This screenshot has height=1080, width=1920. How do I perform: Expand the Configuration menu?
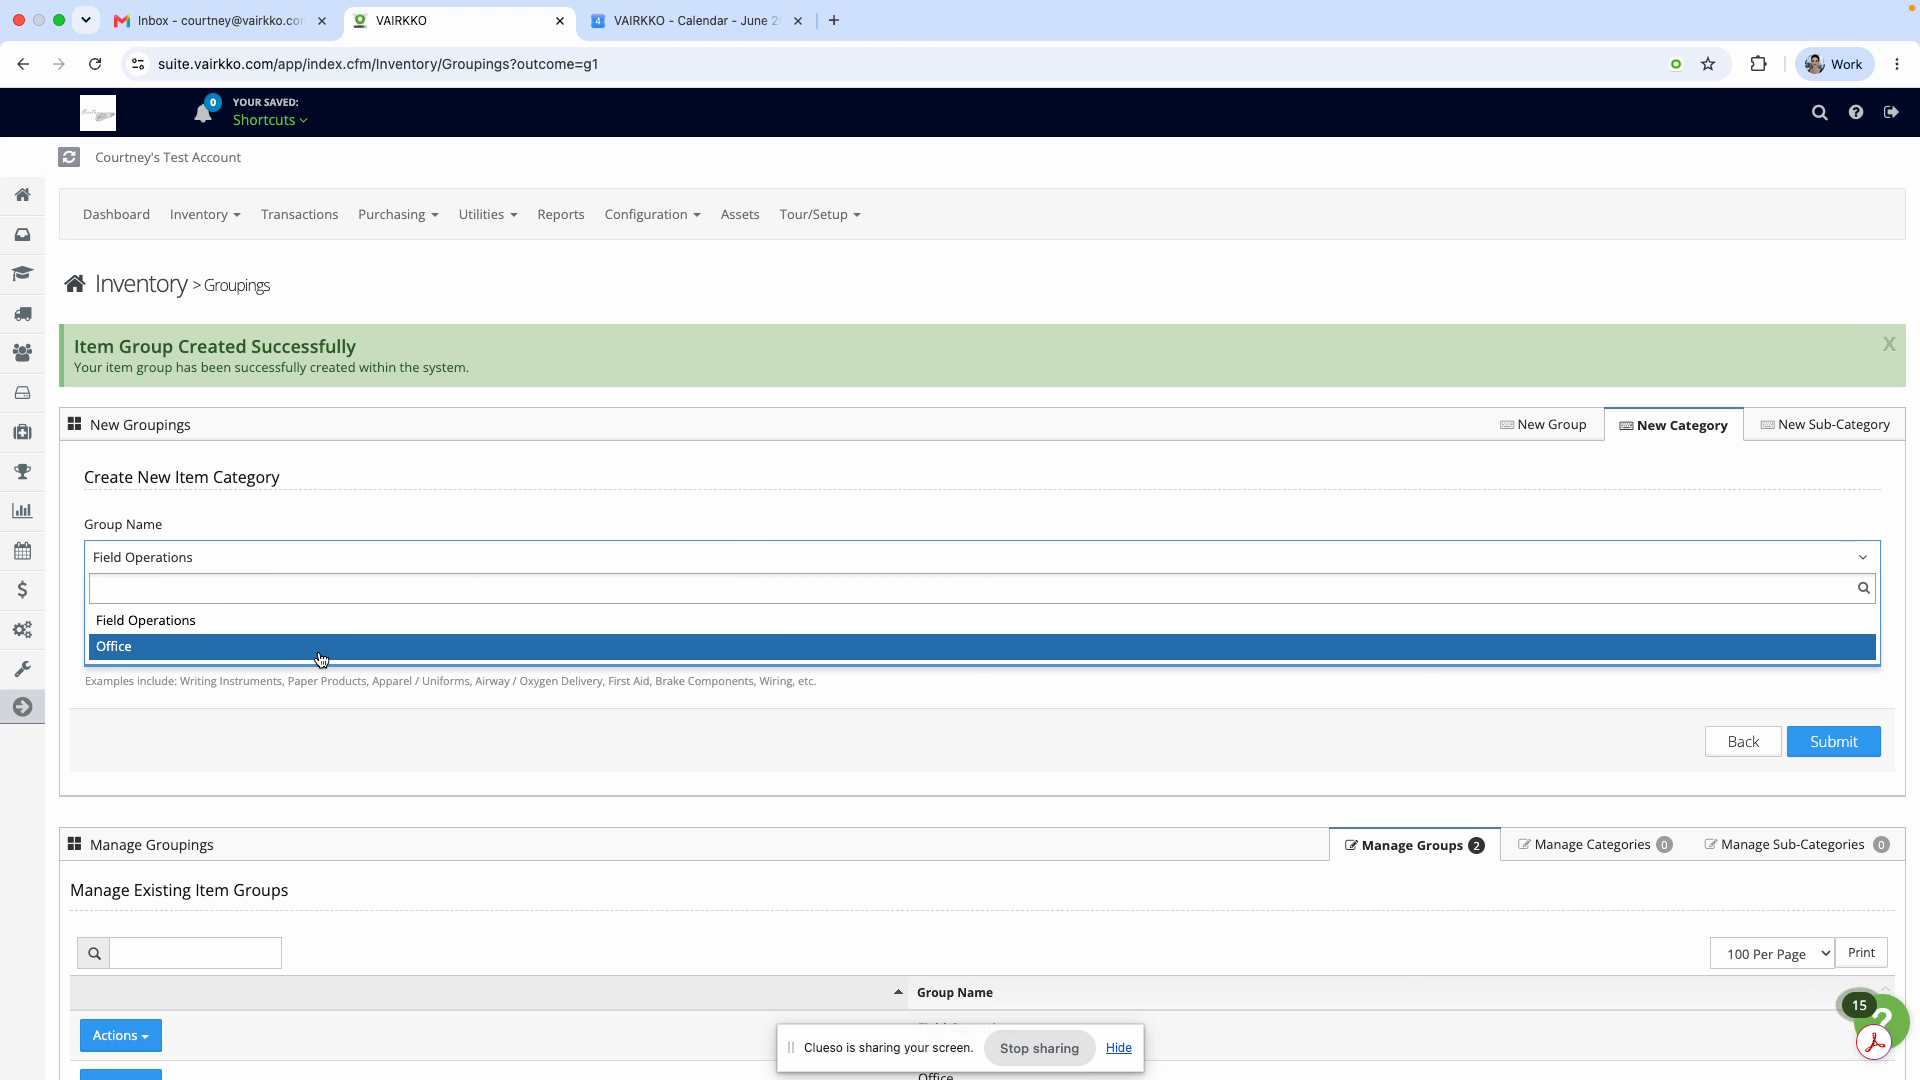click(x=652, y=215)
